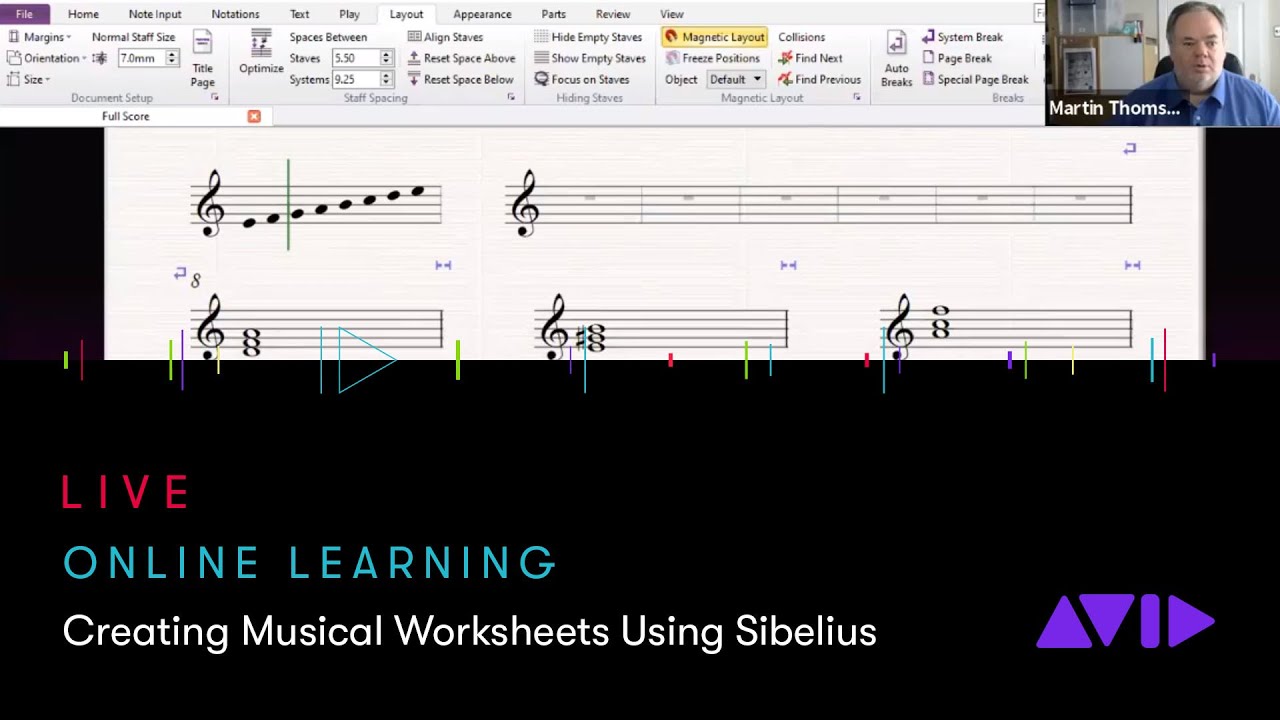Click the Martin Thomson webcam thumbnail
This screenshot has width=1280, height=720.
click(1162, 62)
